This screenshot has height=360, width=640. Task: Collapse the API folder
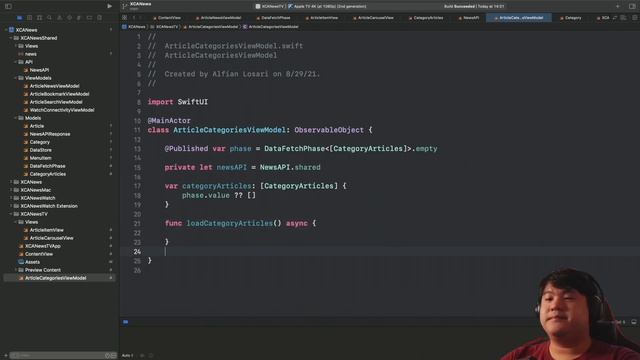(16, 62)
